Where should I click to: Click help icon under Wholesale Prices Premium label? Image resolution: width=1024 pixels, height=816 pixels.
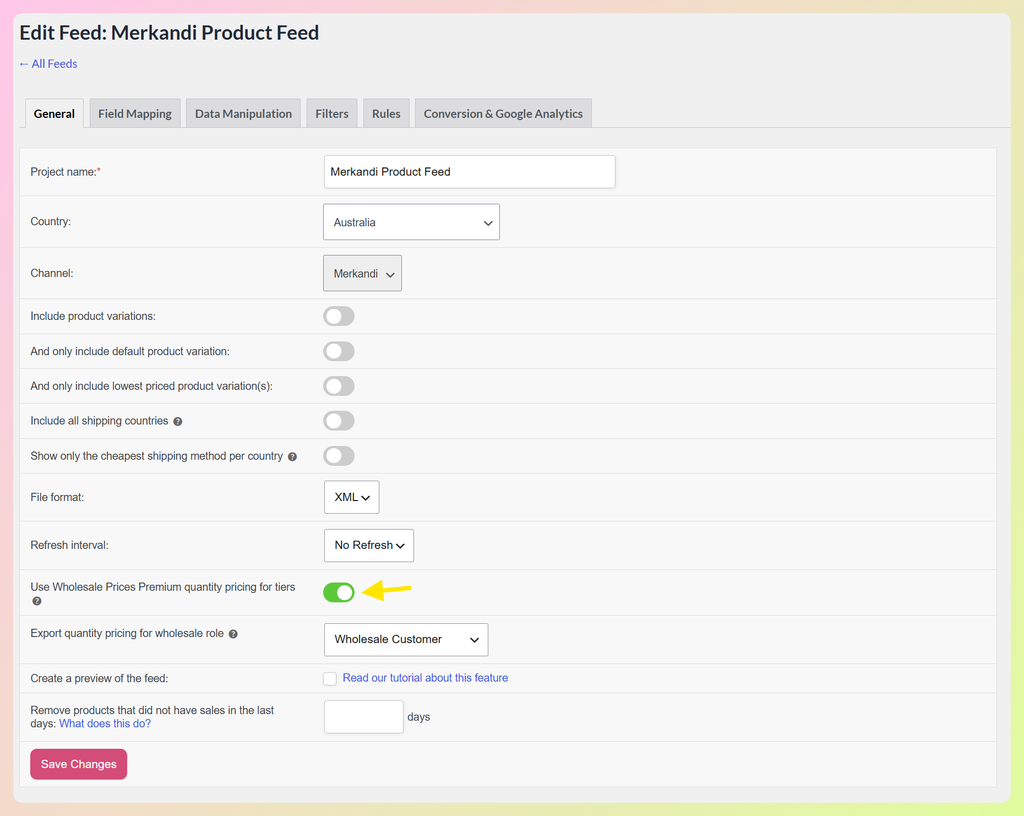(x=37, y=601)
